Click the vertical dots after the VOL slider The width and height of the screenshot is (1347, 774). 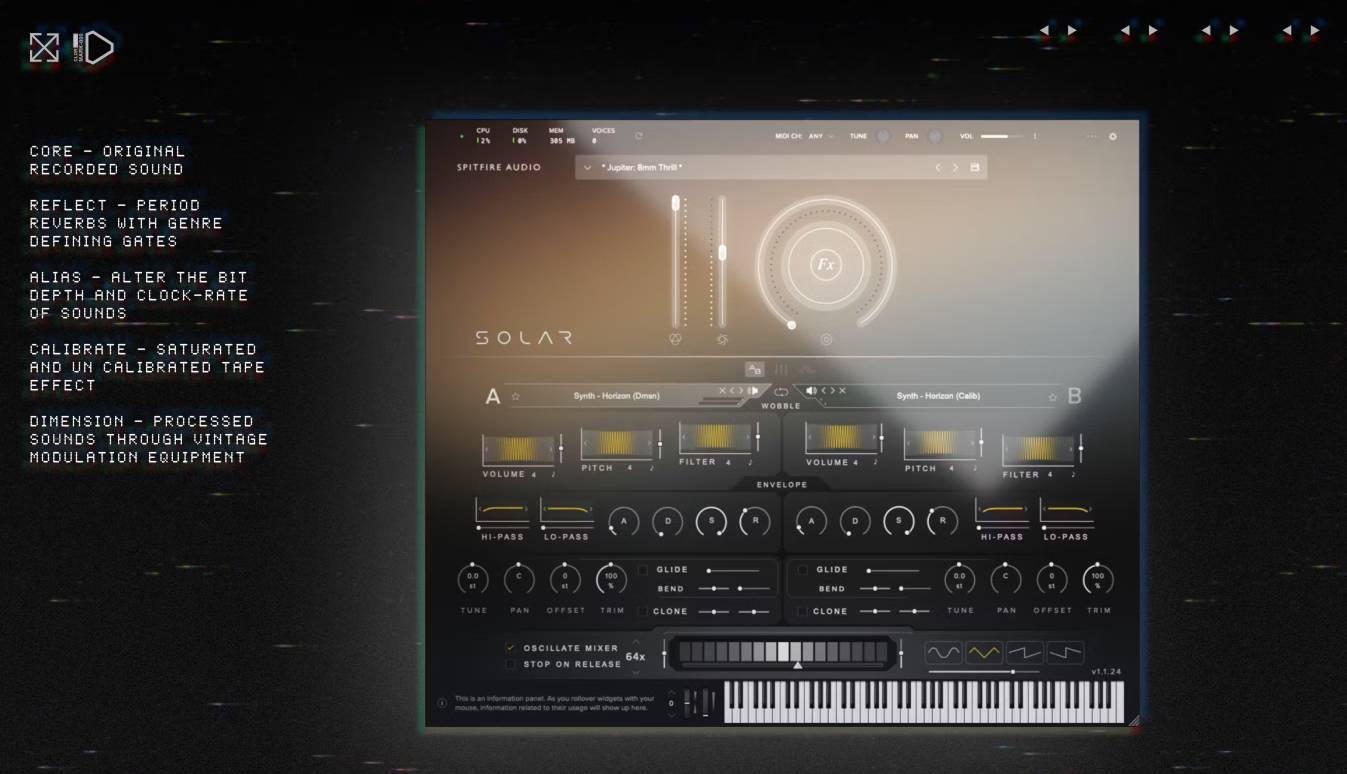point(1035,136)
